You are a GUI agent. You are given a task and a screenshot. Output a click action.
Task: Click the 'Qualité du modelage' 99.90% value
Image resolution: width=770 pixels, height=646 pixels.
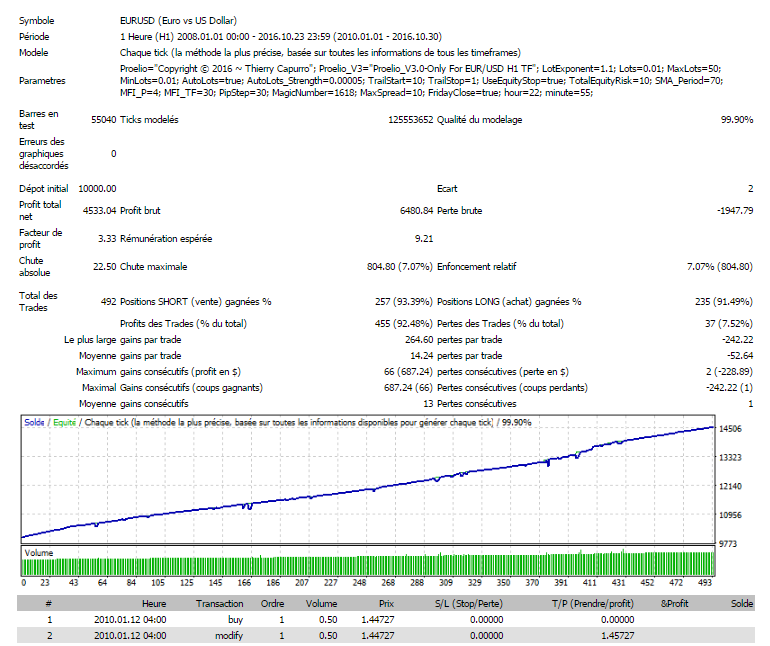click(736, 120)
